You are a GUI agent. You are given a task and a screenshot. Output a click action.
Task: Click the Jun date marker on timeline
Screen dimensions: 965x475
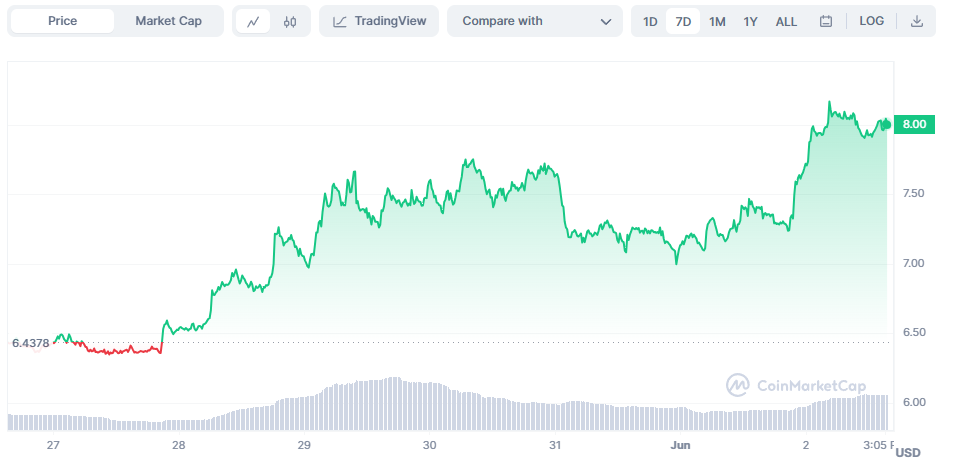pos(680,444)
